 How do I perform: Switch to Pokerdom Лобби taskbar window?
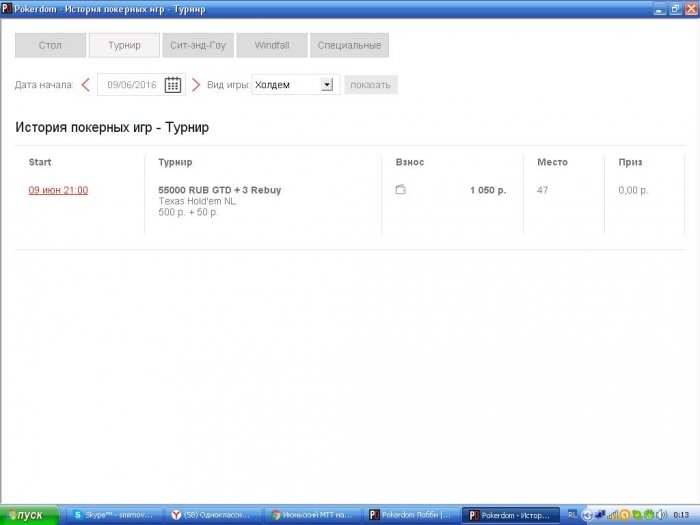pos(413,515)
